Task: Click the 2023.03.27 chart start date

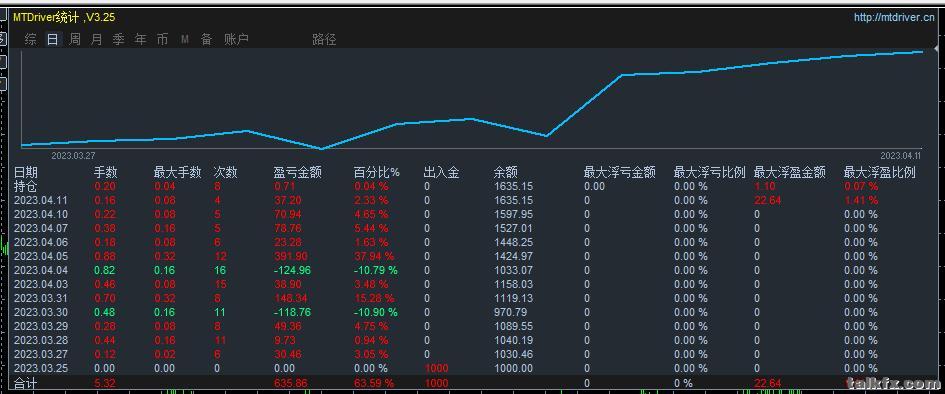Action: click(x=73, y=155)
